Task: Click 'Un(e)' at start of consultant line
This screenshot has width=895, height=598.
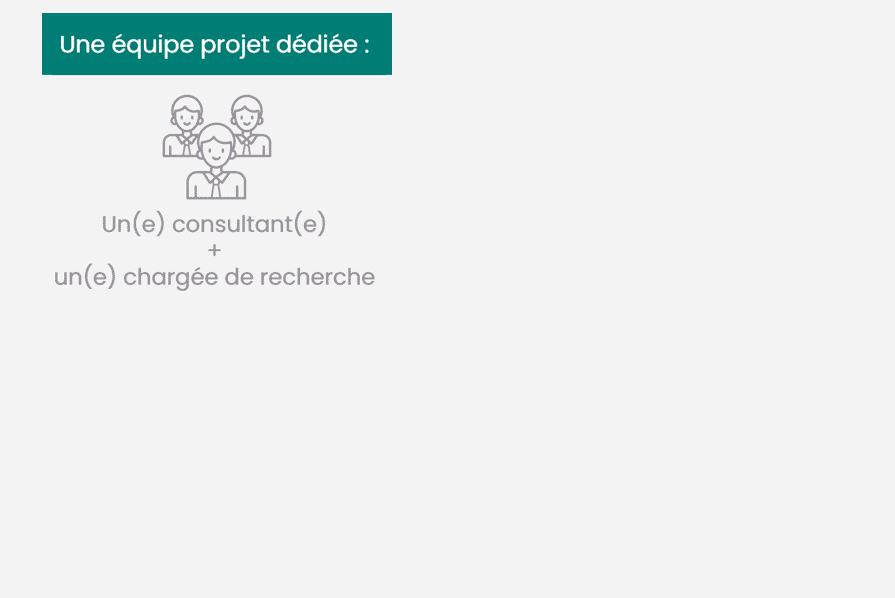Action: click(x=133, y=224)
